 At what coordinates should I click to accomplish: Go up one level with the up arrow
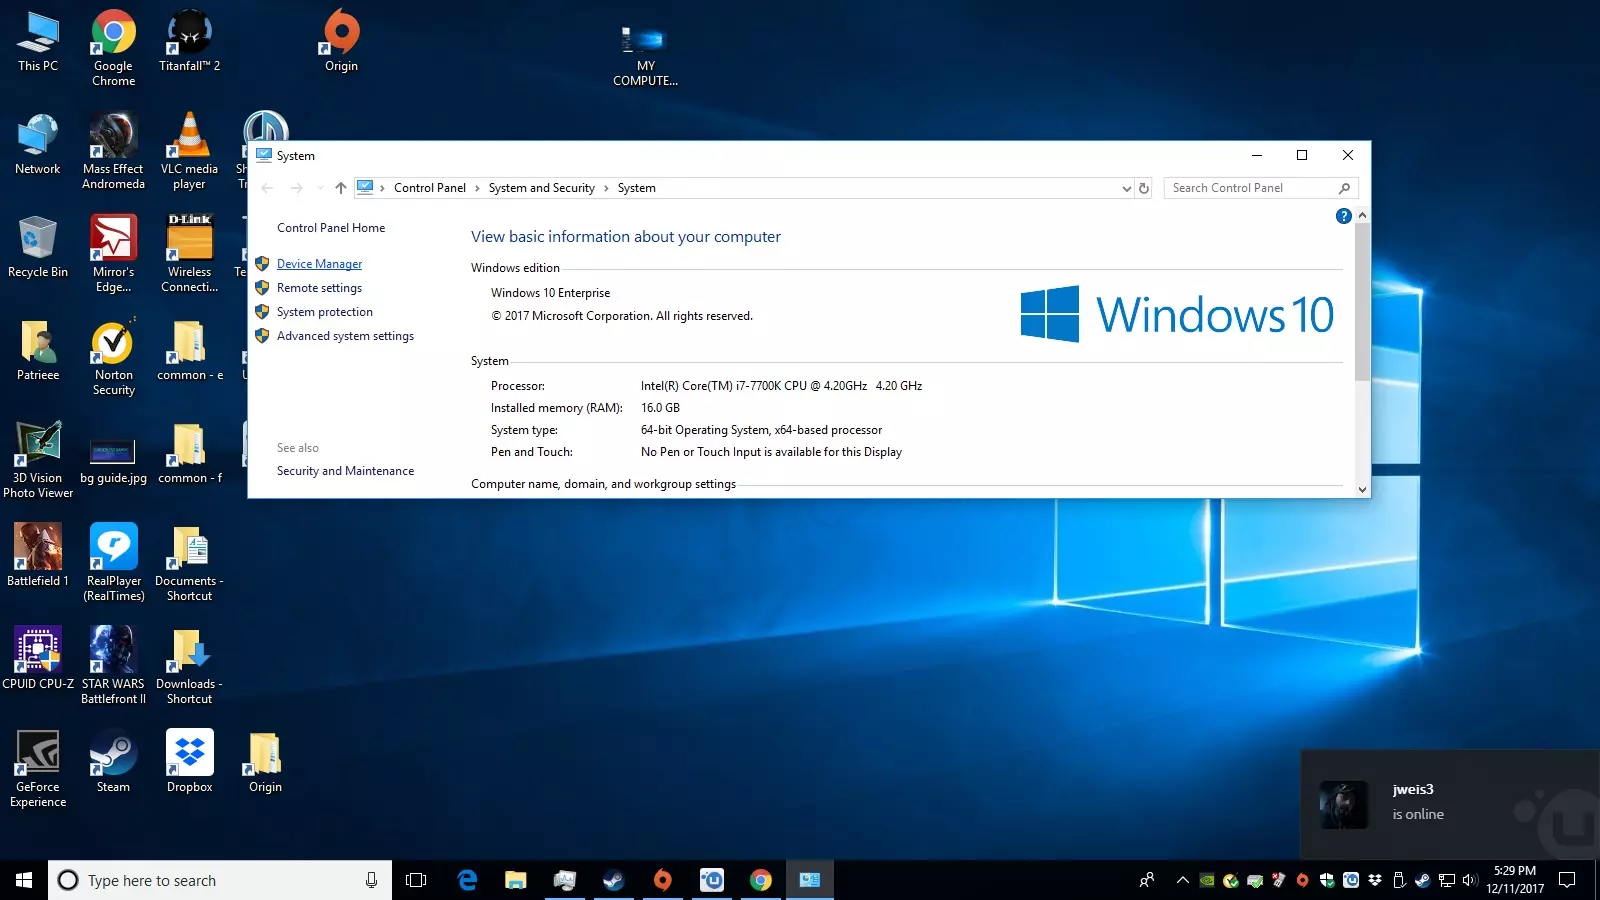(x=341, y=188)
